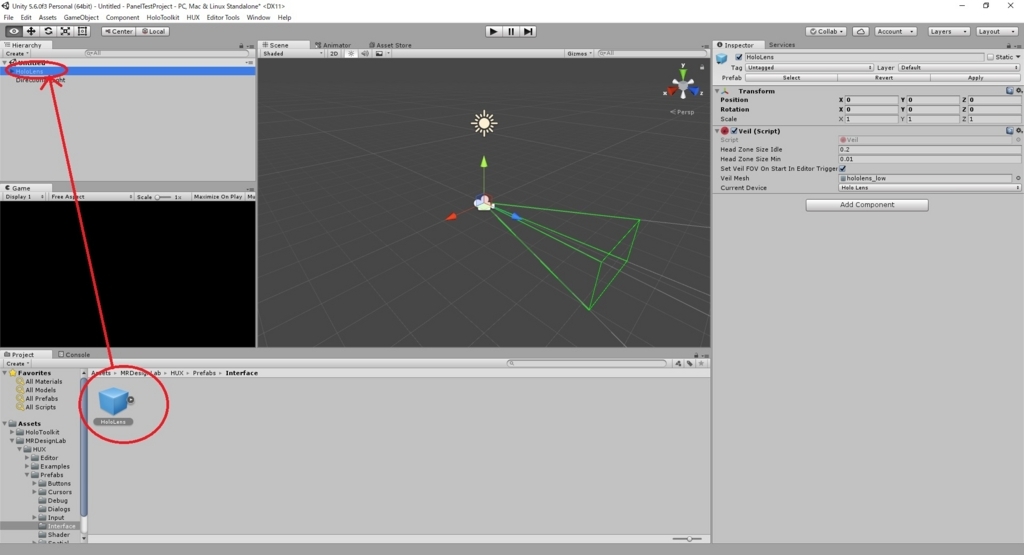Switch to the Services tab
This screenshot has width=1024, height=555.
pyautogui.click(x=782, y=45)
